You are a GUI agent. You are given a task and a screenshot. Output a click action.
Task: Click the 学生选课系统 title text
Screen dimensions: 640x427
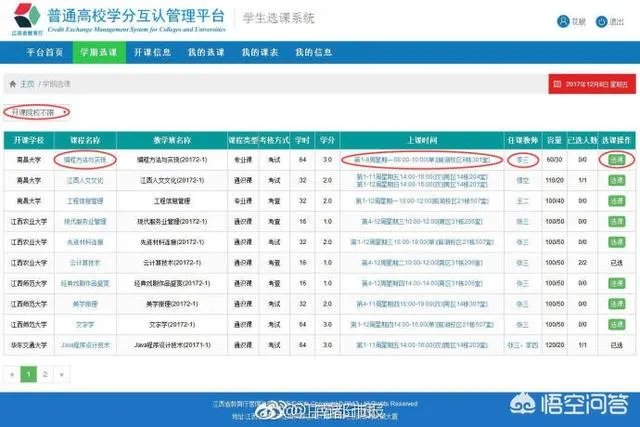pos(278,18)
